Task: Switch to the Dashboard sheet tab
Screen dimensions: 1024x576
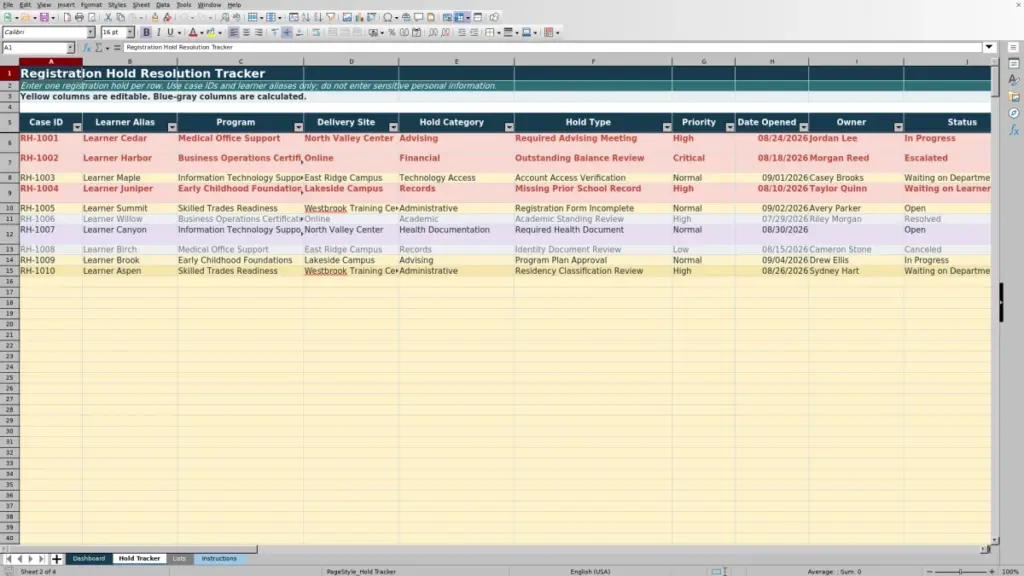Action: [x=89, y=559]
